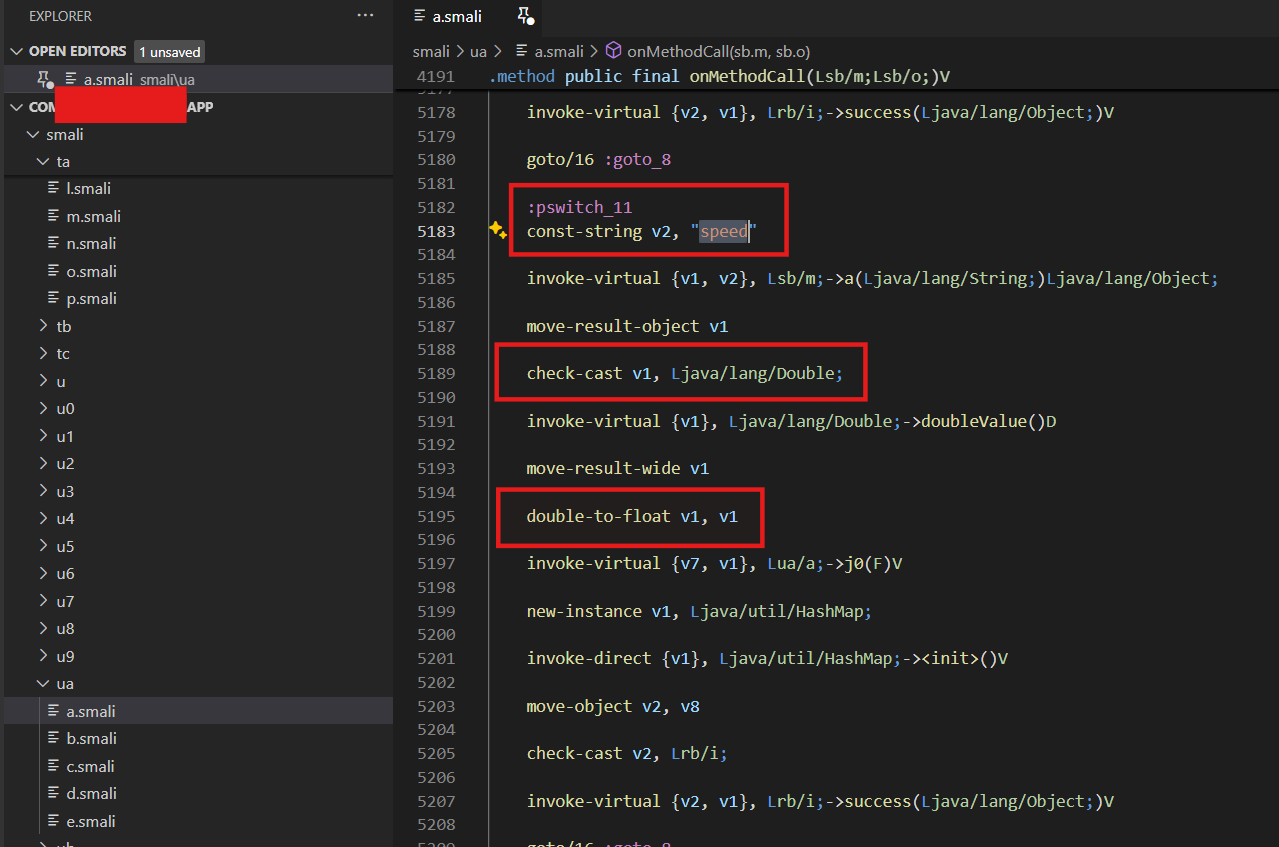Viewport: 1279px width, 847px height.
Task: Click the pin icon on a.smali tab
Action: (x=525, y=16)
